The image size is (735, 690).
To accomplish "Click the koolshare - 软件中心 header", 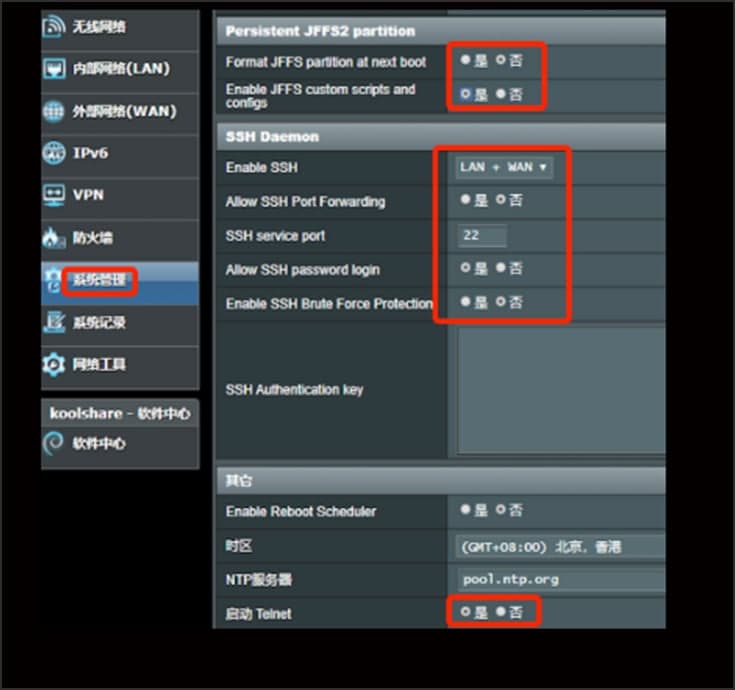I will (120, 413).
